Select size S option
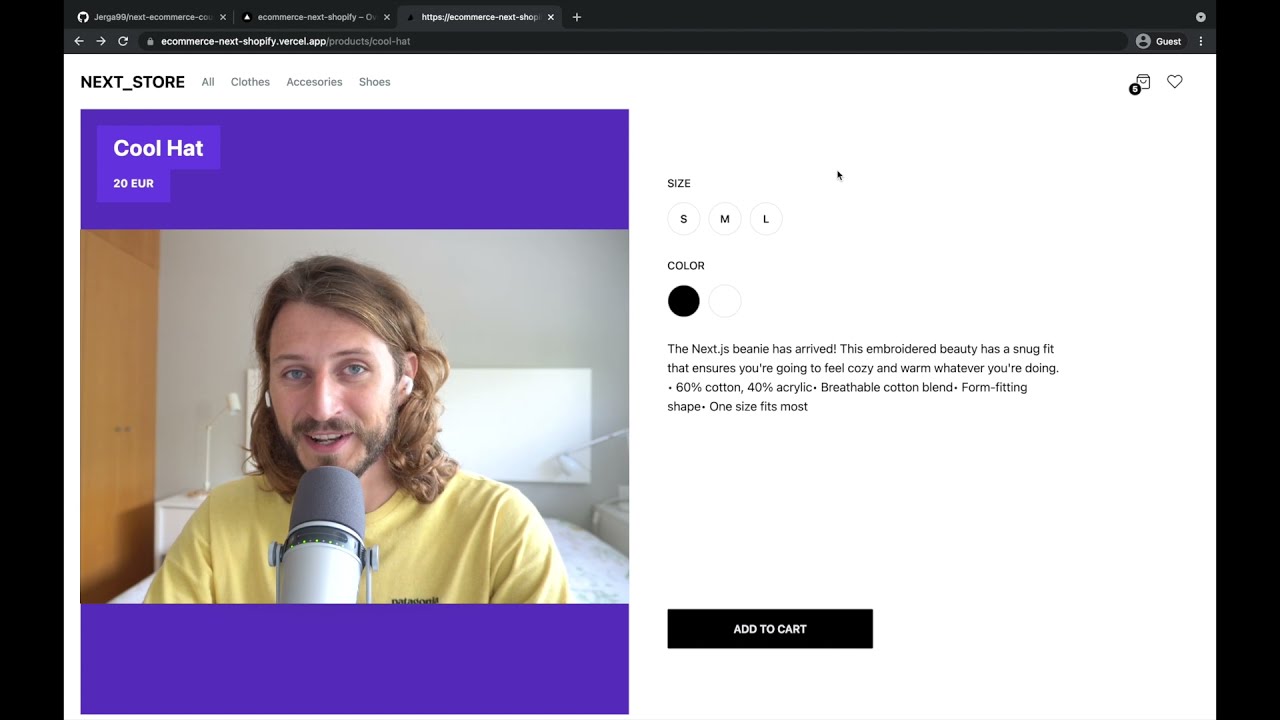This screenshot has width=1280, height=720. [x=684, y=219]
